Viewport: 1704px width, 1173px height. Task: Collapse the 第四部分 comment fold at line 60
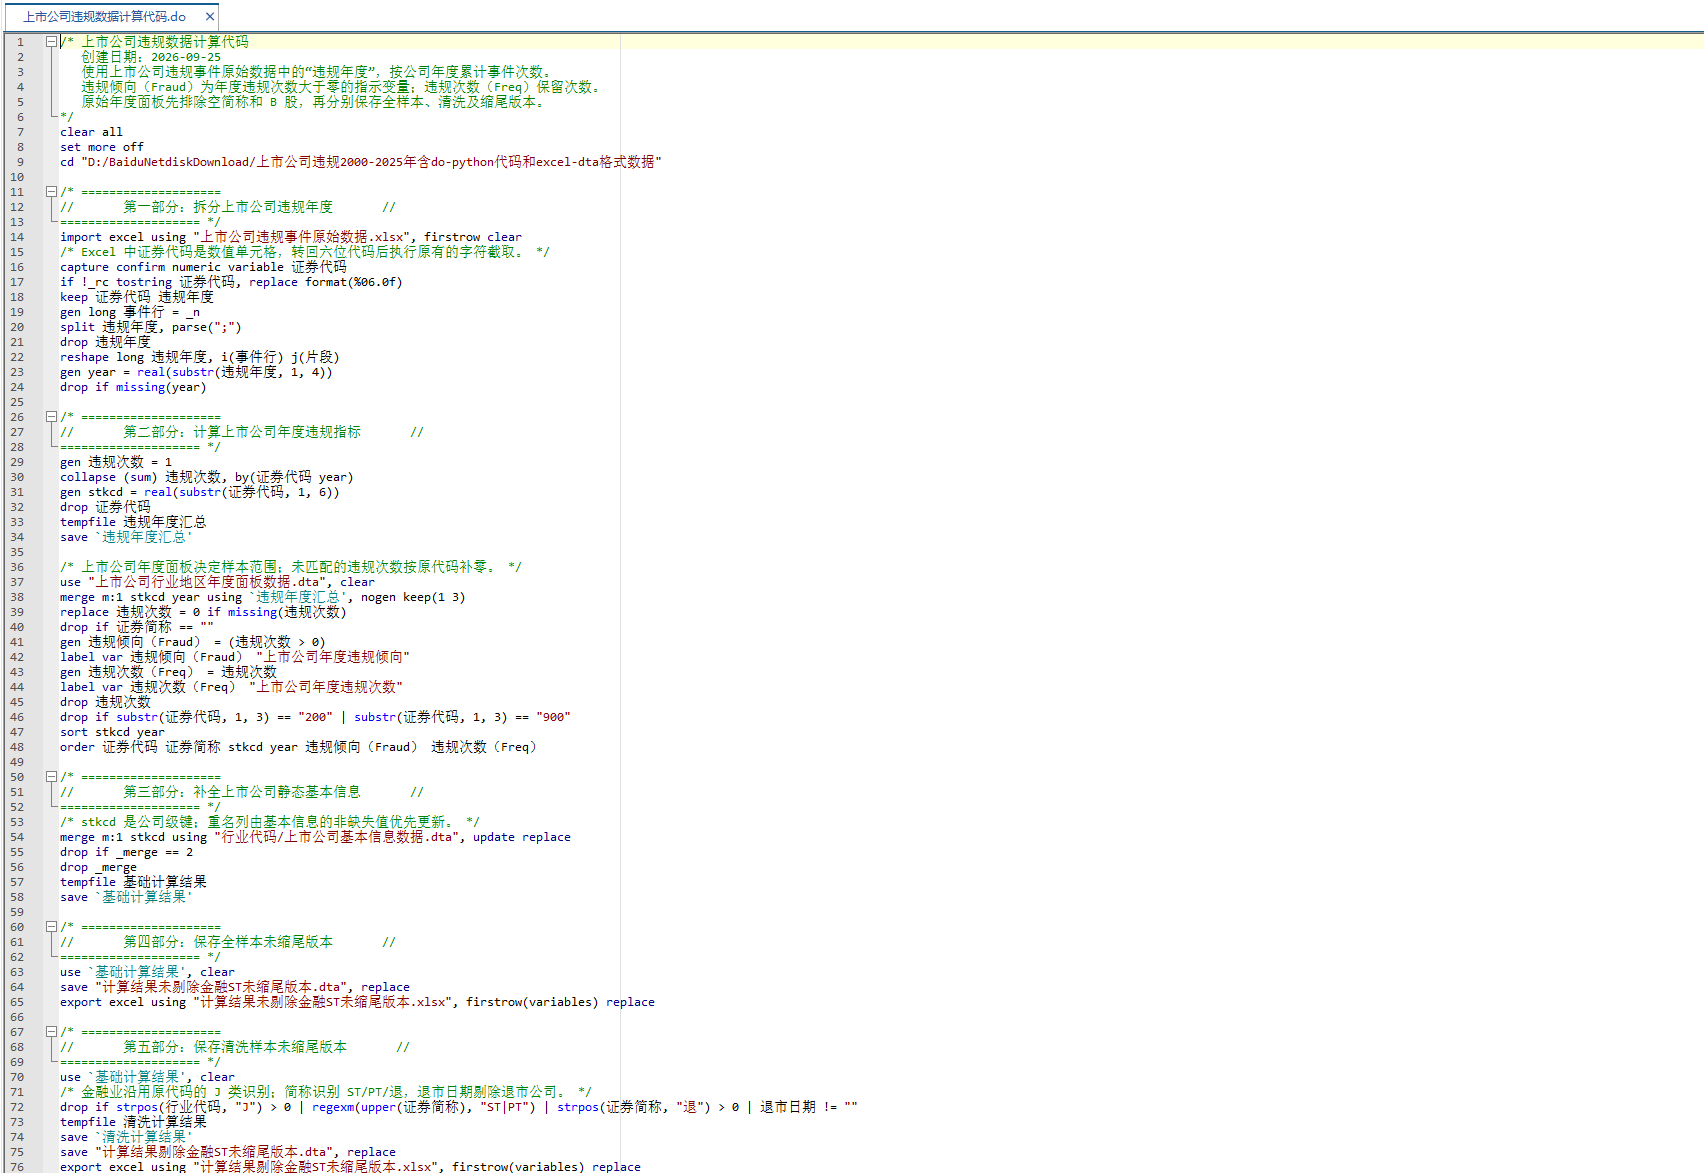50,926
